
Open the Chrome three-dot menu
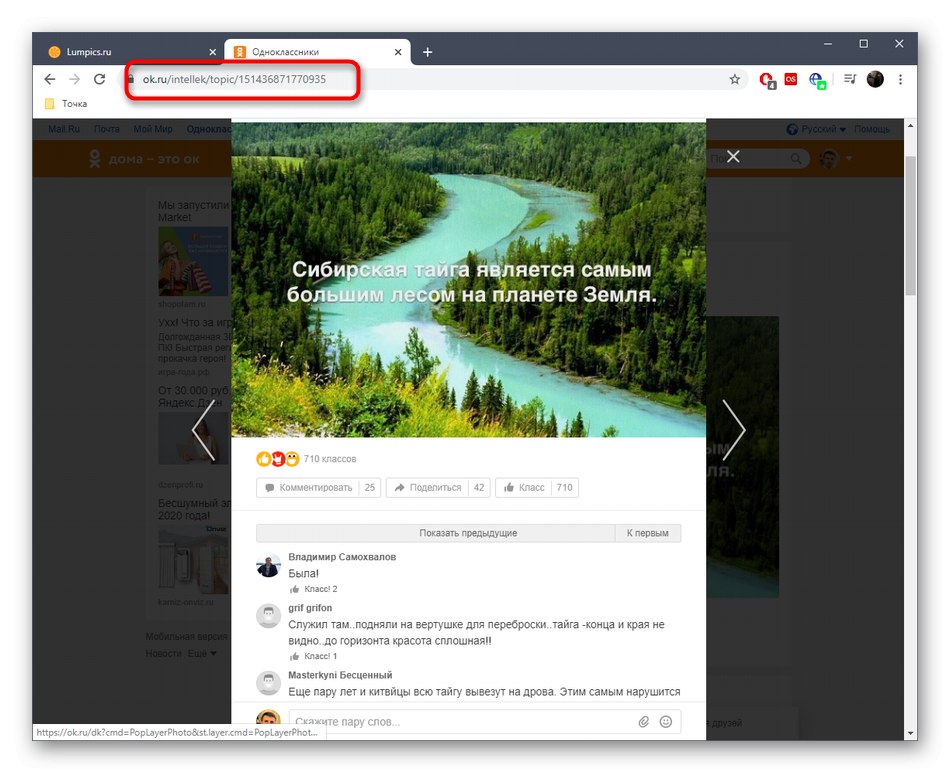[x=900, y=79]
